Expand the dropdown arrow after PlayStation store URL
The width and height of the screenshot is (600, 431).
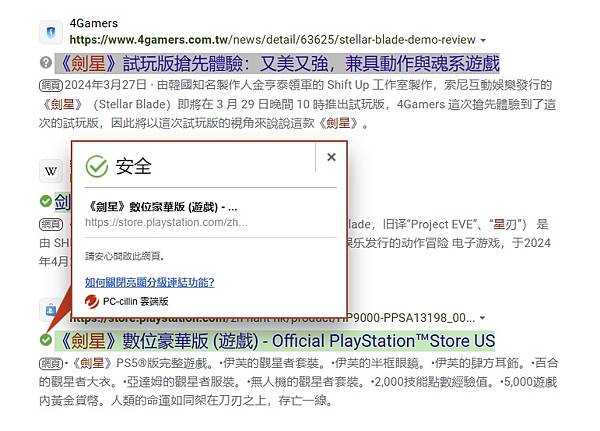click(483, 318)
